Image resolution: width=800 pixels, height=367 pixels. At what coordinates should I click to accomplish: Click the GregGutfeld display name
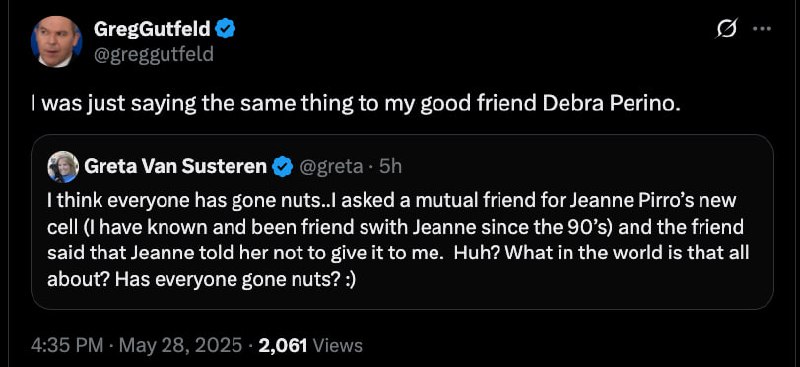coord(153,30)
